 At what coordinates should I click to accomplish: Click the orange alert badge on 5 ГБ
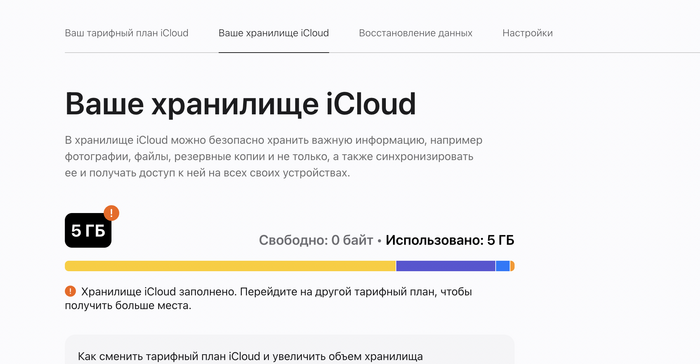(x=111, y=213)
